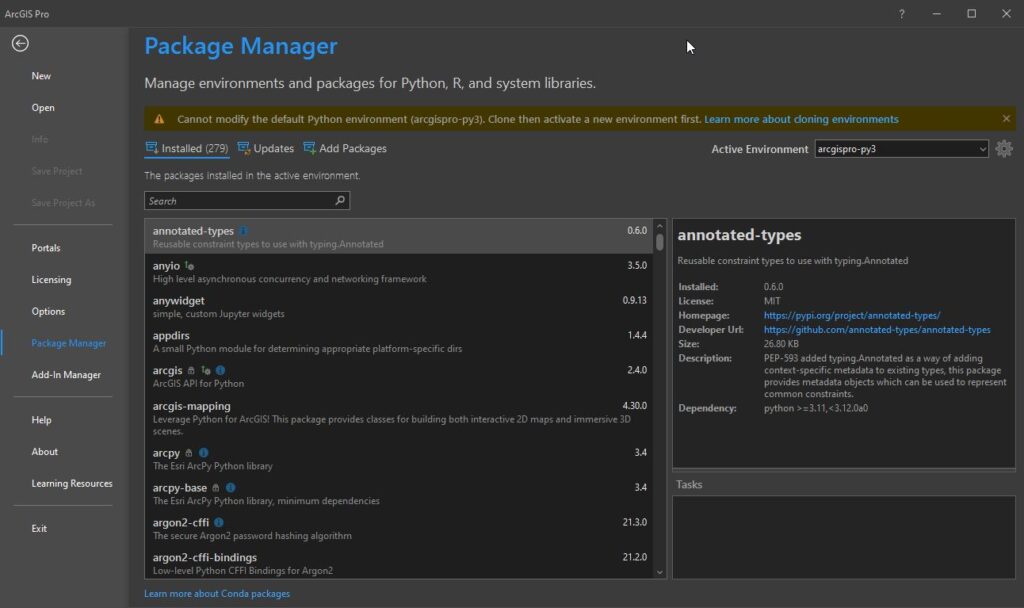Open the Environment Manager gear icon
Image resolution: width=1024 pixels, height=608 pixels.
tap(1004, 149)
